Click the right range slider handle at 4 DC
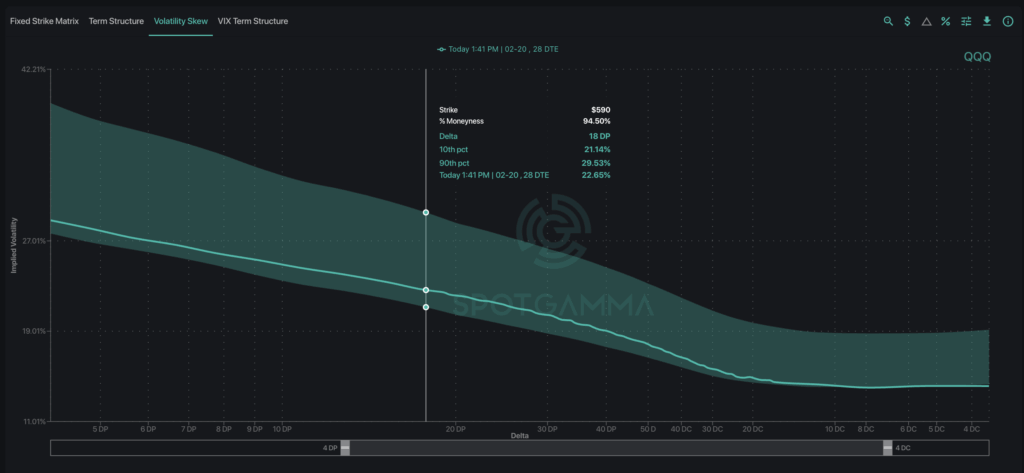Screen dimensions: 1024x473 [x=887, y=448]
